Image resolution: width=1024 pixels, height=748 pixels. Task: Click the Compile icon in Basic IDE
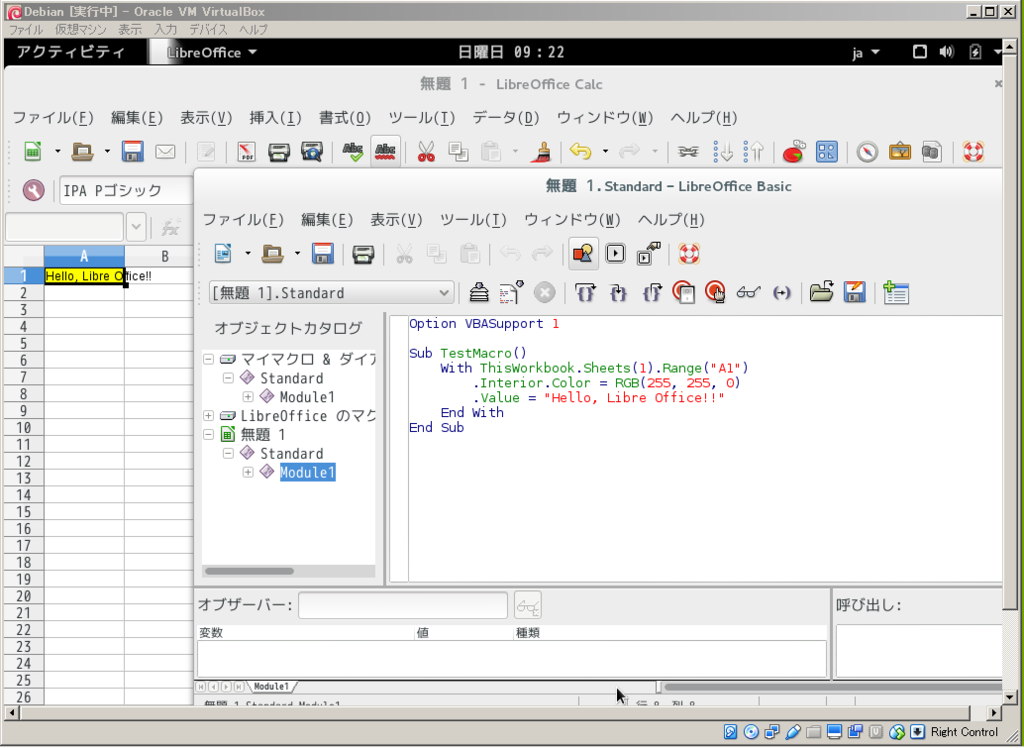479,293
